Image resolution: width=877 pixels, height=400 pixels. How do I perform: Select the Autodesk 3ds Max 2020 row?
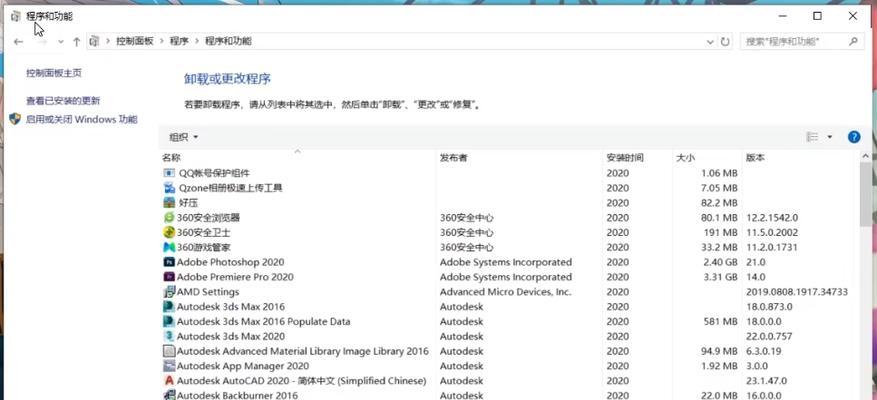509,336
